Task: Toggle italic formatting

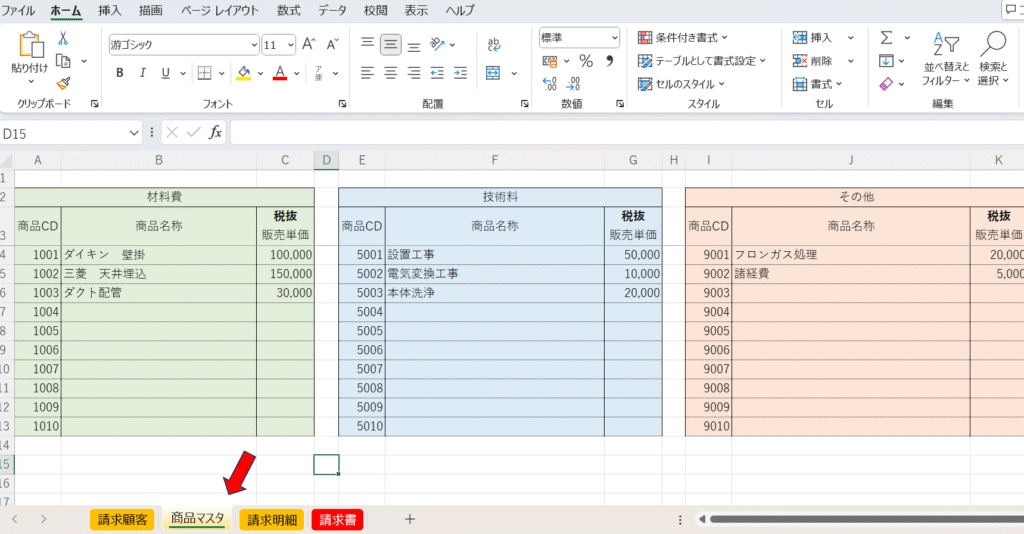Action: [x=143, y=73]
